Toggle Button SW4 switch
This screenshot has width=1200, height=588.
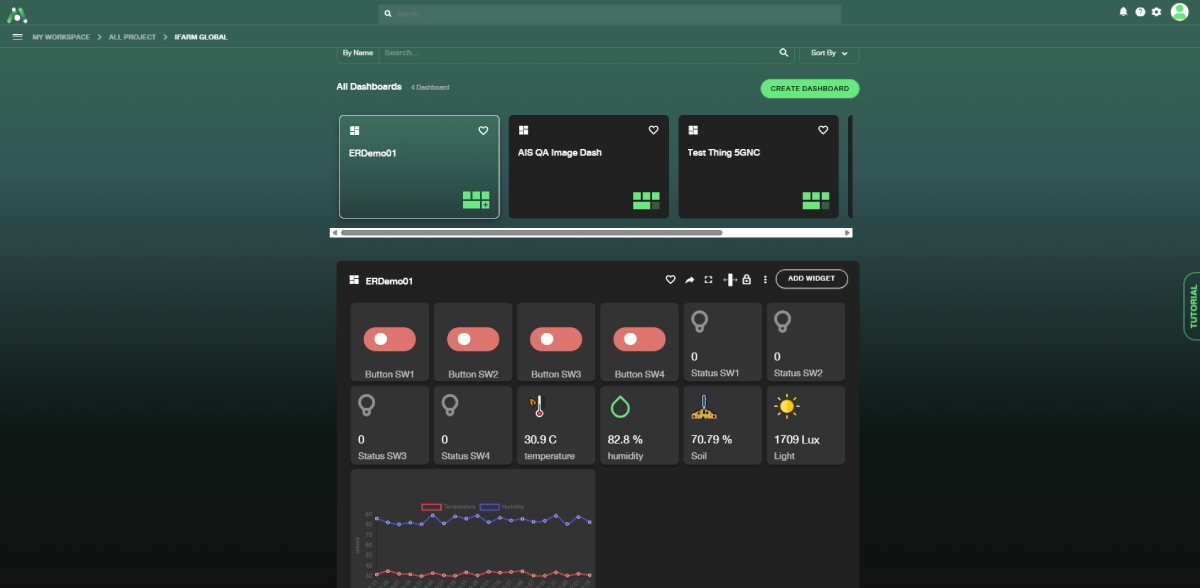638,340
